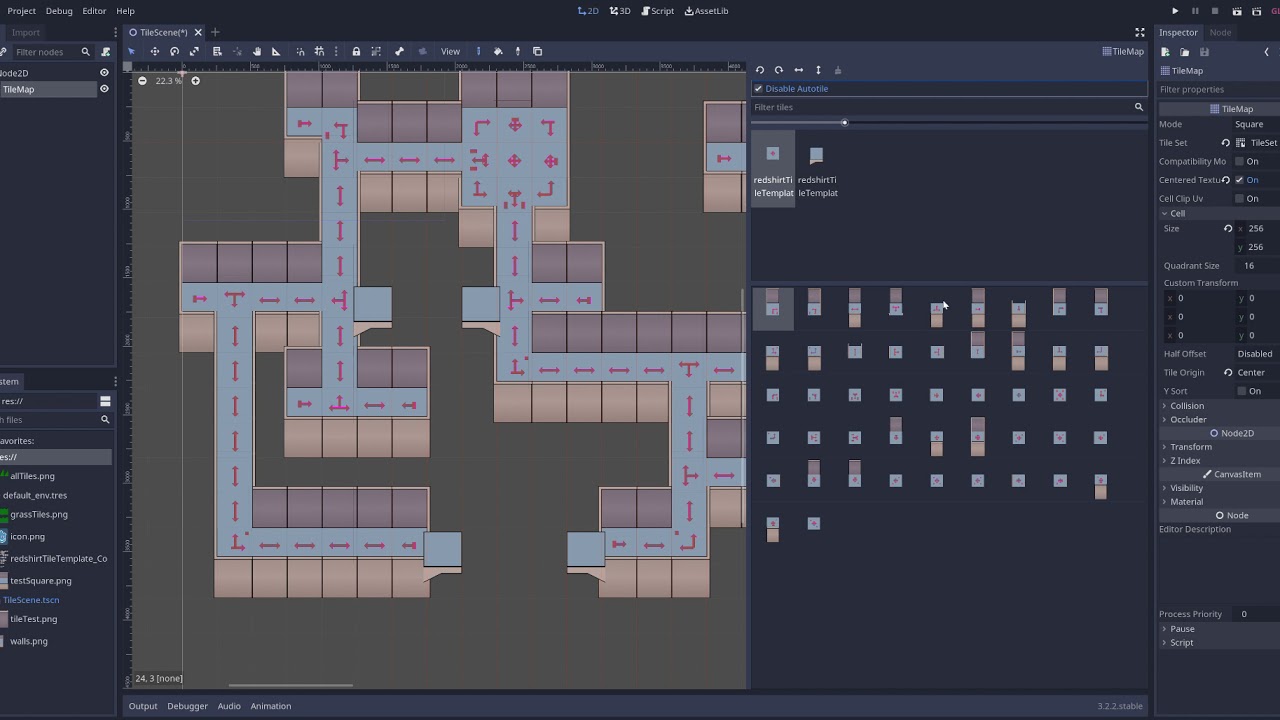The width and height of the screenshot is (1280, 720).
Task: Switch to the Script workspace
Action: click(x=657, y=11)
